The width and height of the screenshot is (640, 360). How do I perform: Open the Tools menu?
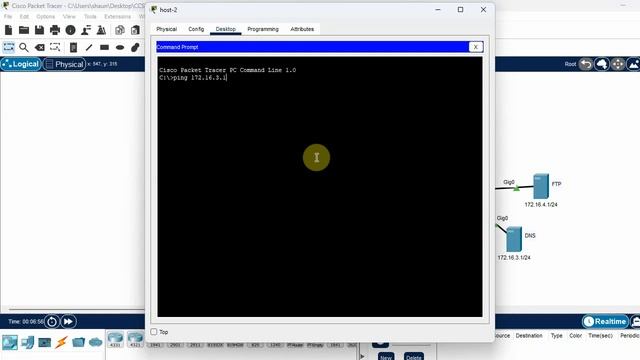coord(90,16)
